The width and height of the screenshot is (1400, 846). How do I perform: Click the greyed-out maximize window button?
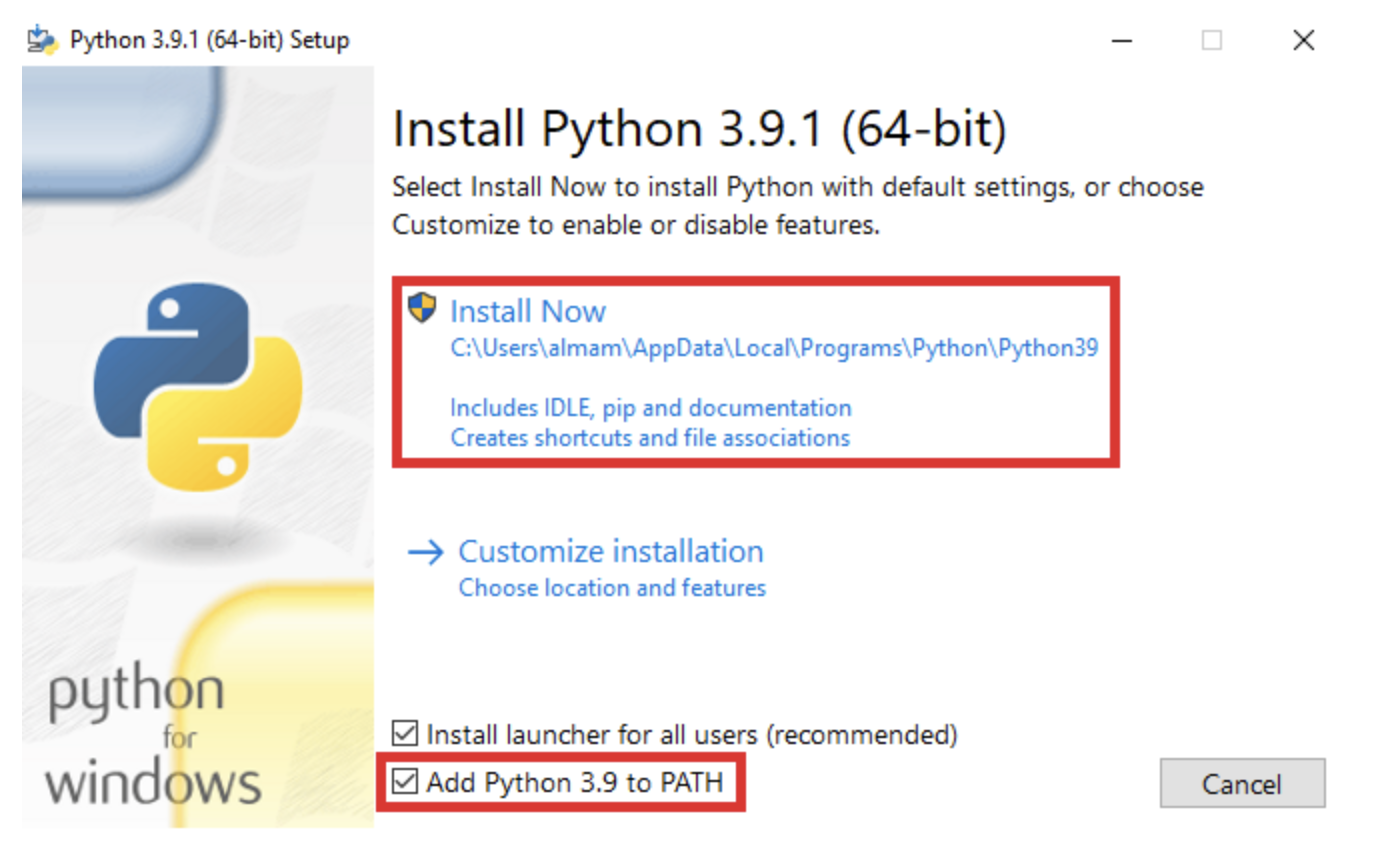click(x=1212, y=40)
